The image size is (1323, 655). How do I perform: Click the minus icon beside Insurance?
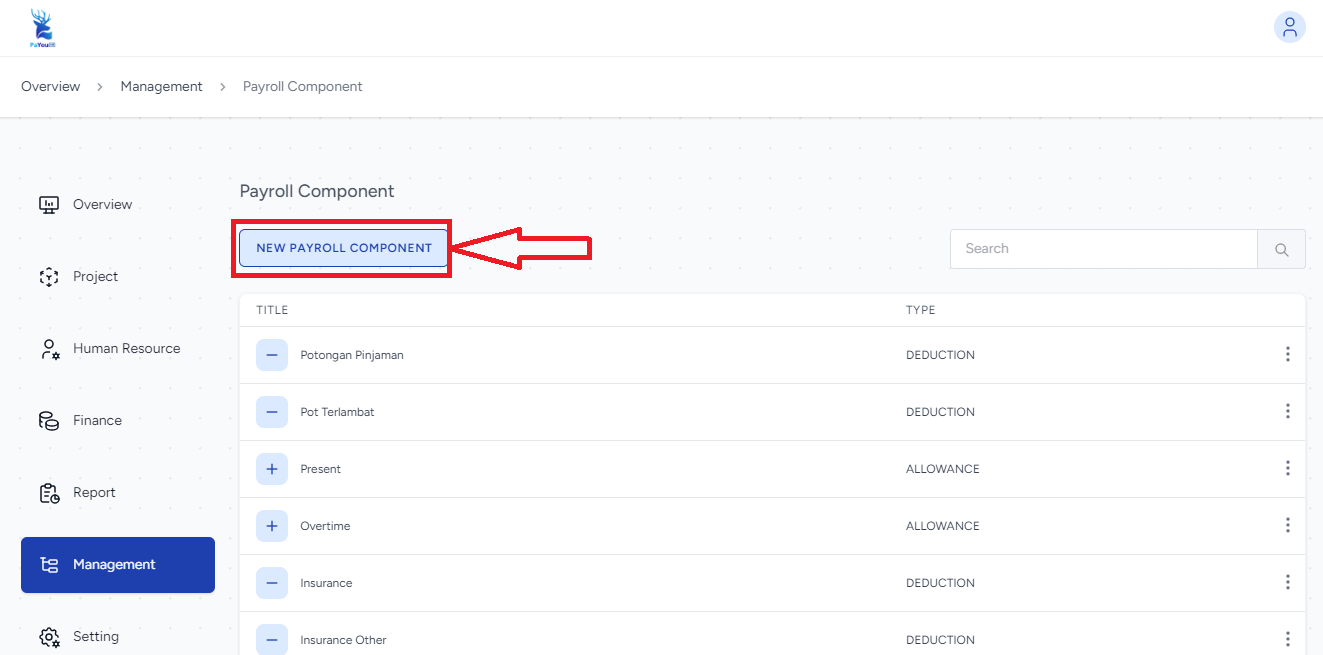272,583
